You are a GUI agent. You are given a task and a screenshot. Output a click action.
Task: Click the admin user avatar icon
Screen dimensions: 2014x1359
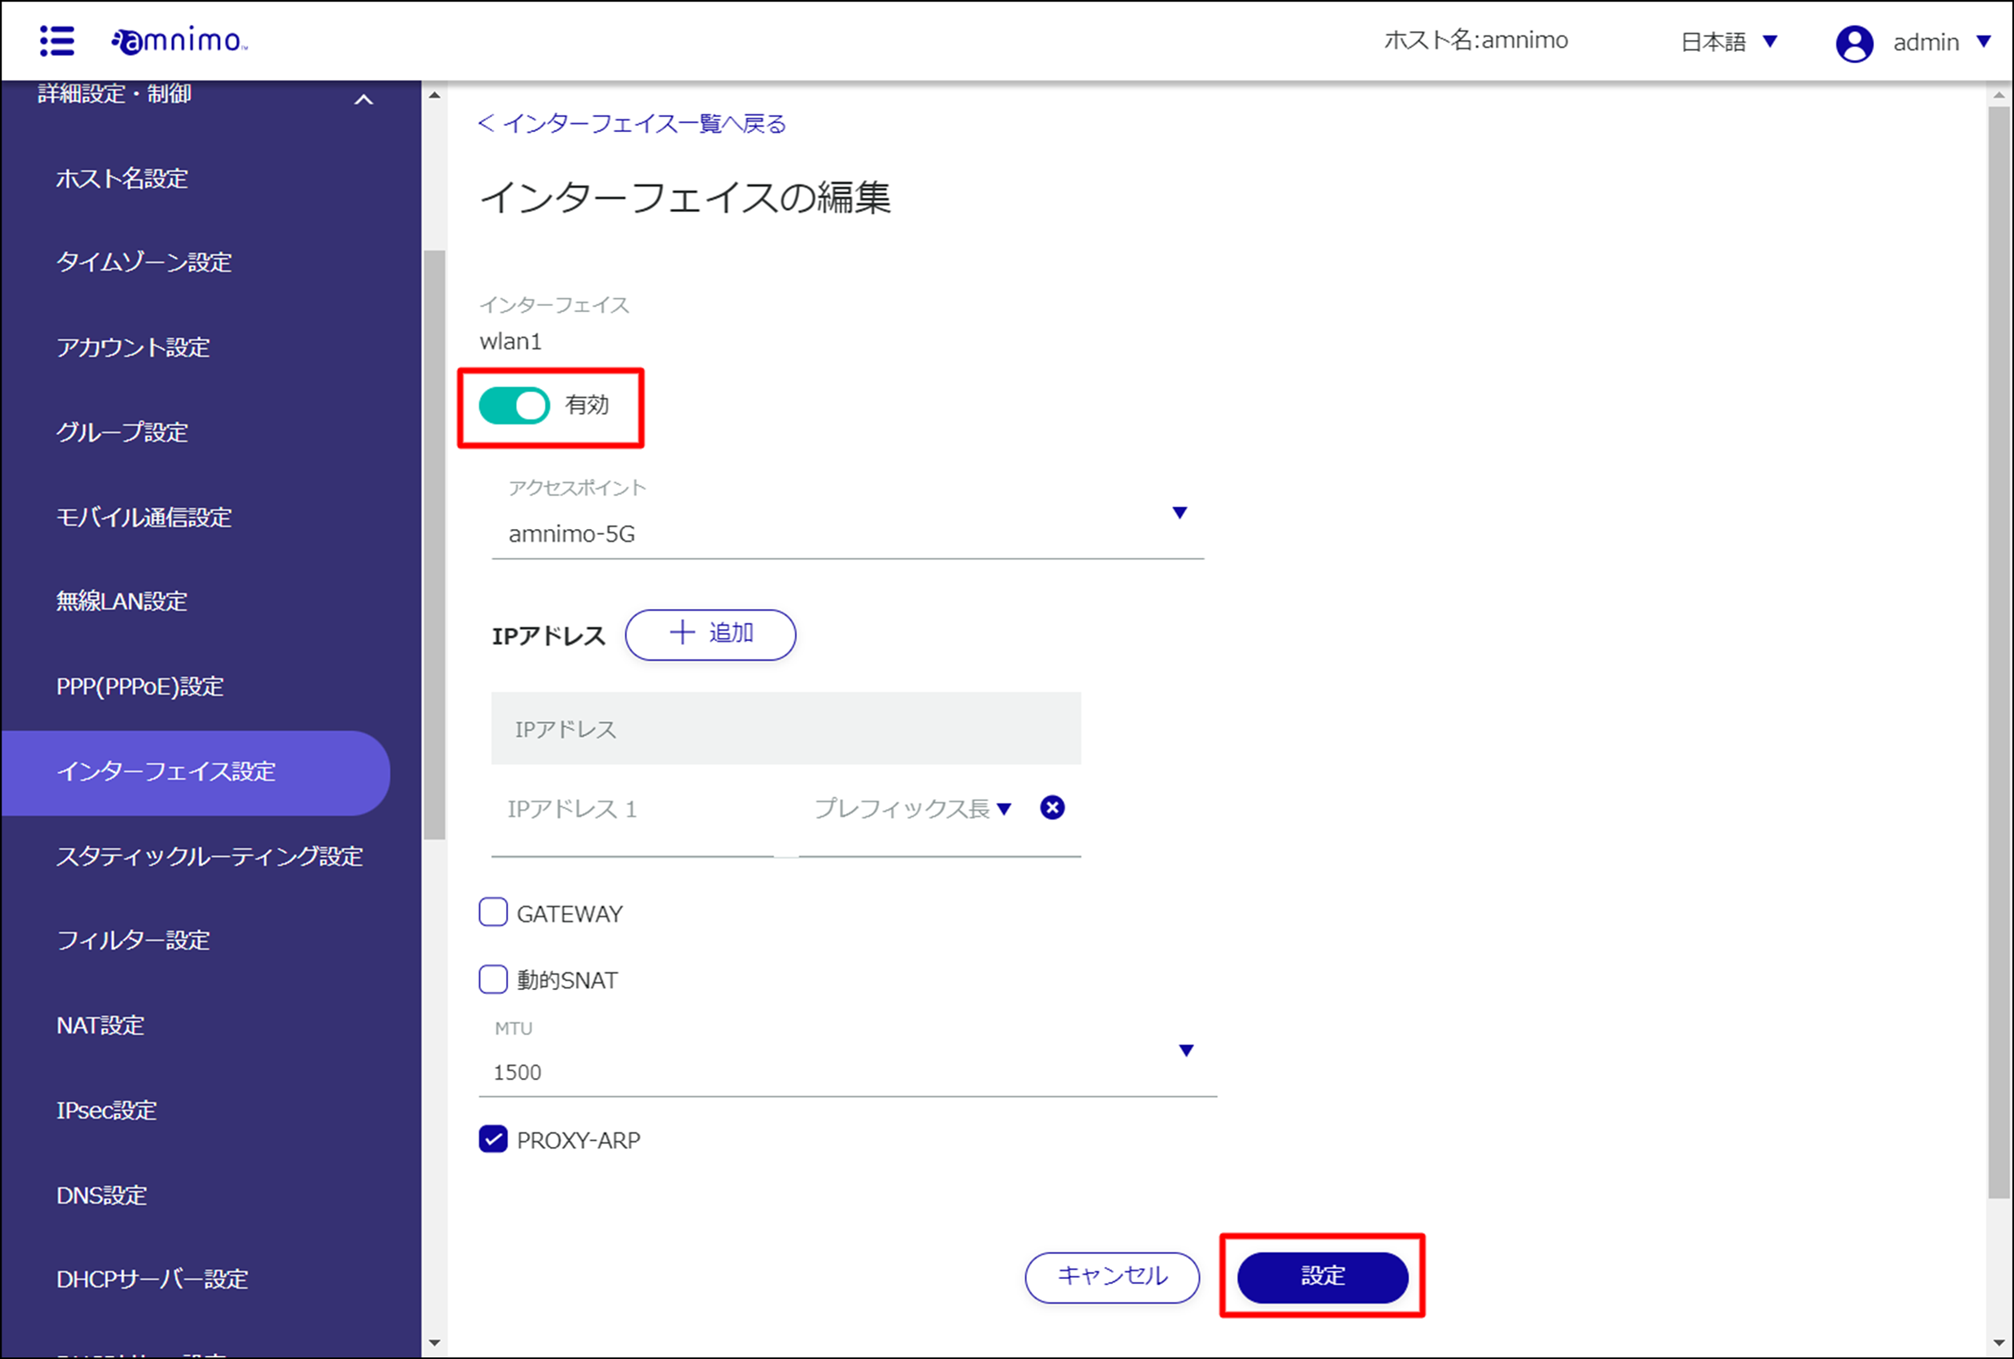1854,43
